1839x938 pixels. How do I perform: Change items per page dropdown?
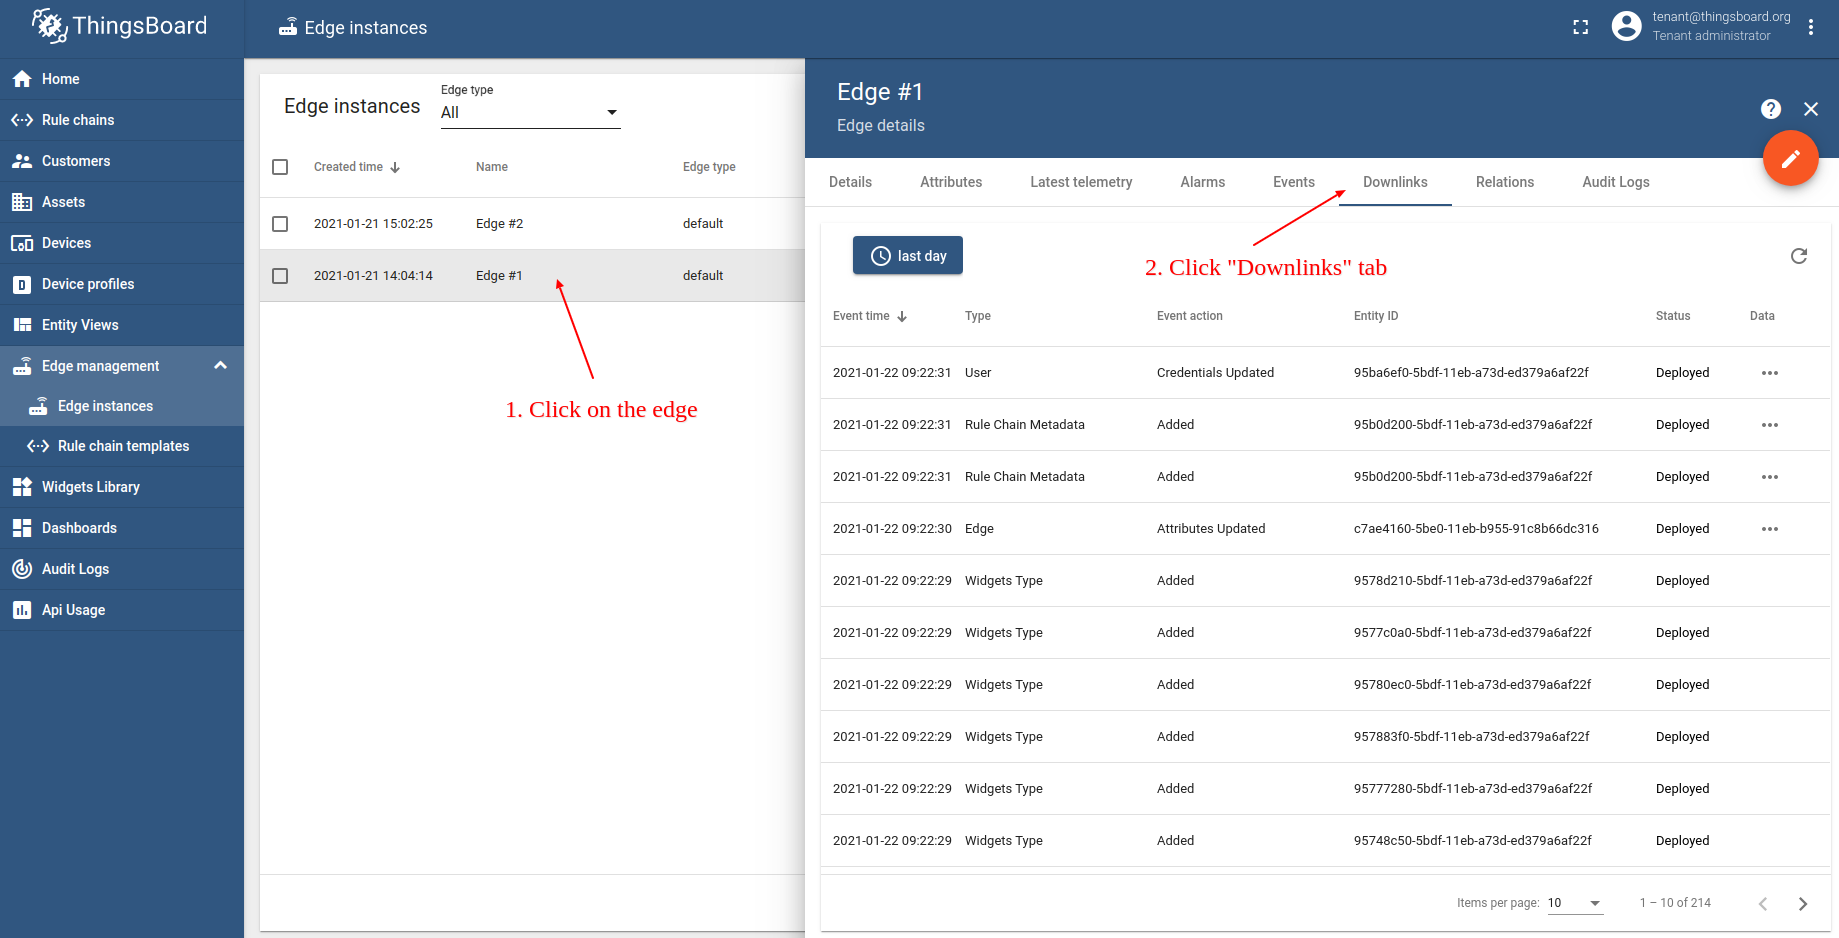[1575, 903]
